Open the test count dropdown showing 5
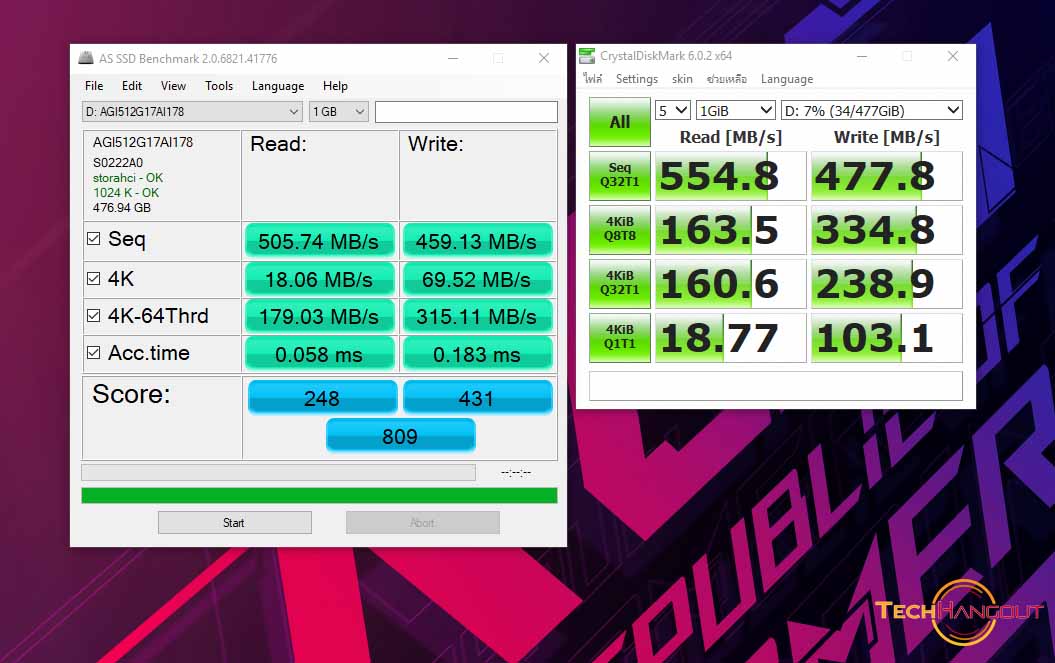 [x=672, y=110]
